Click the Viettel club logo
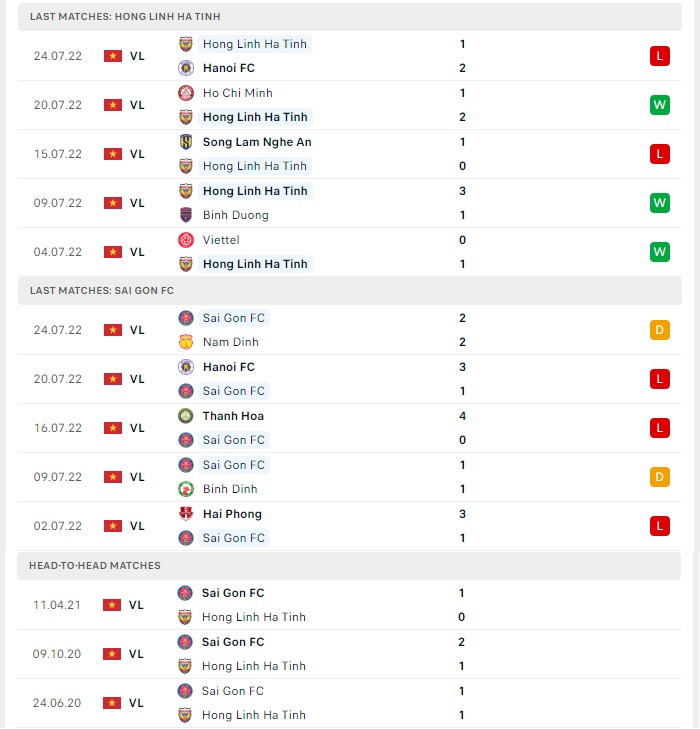 point(186,240)
